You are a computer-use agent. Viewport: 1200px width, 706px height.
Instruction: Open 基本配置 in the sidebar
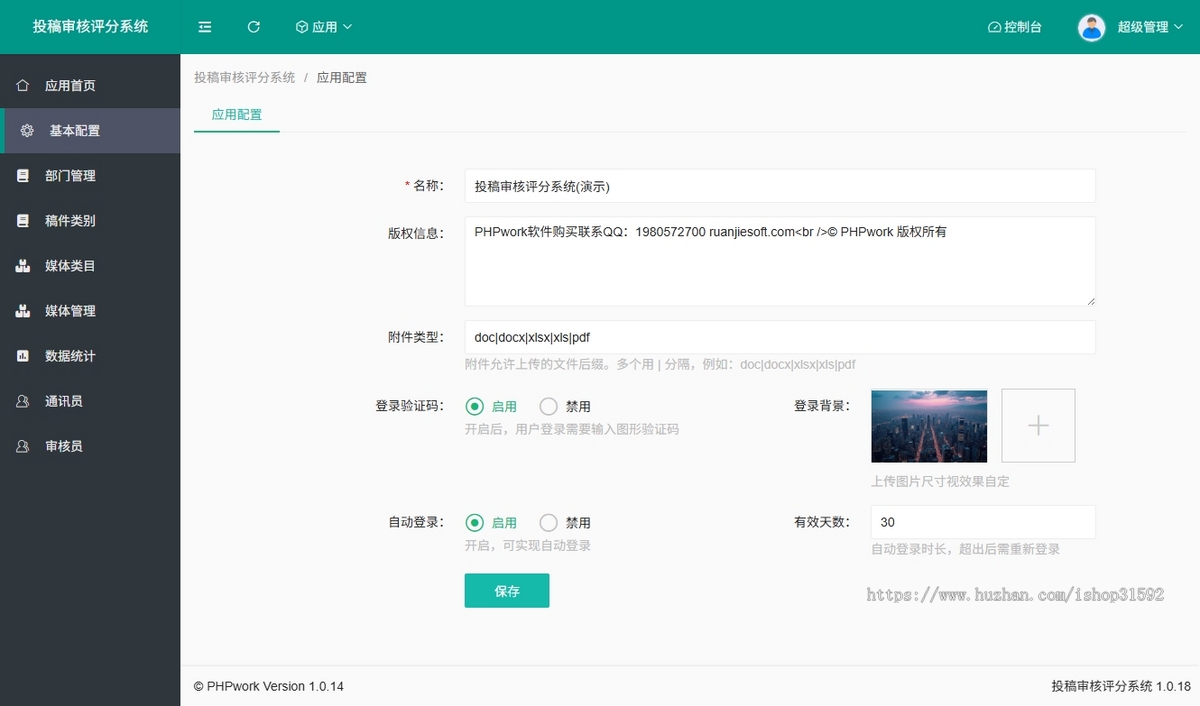(90, 131)
